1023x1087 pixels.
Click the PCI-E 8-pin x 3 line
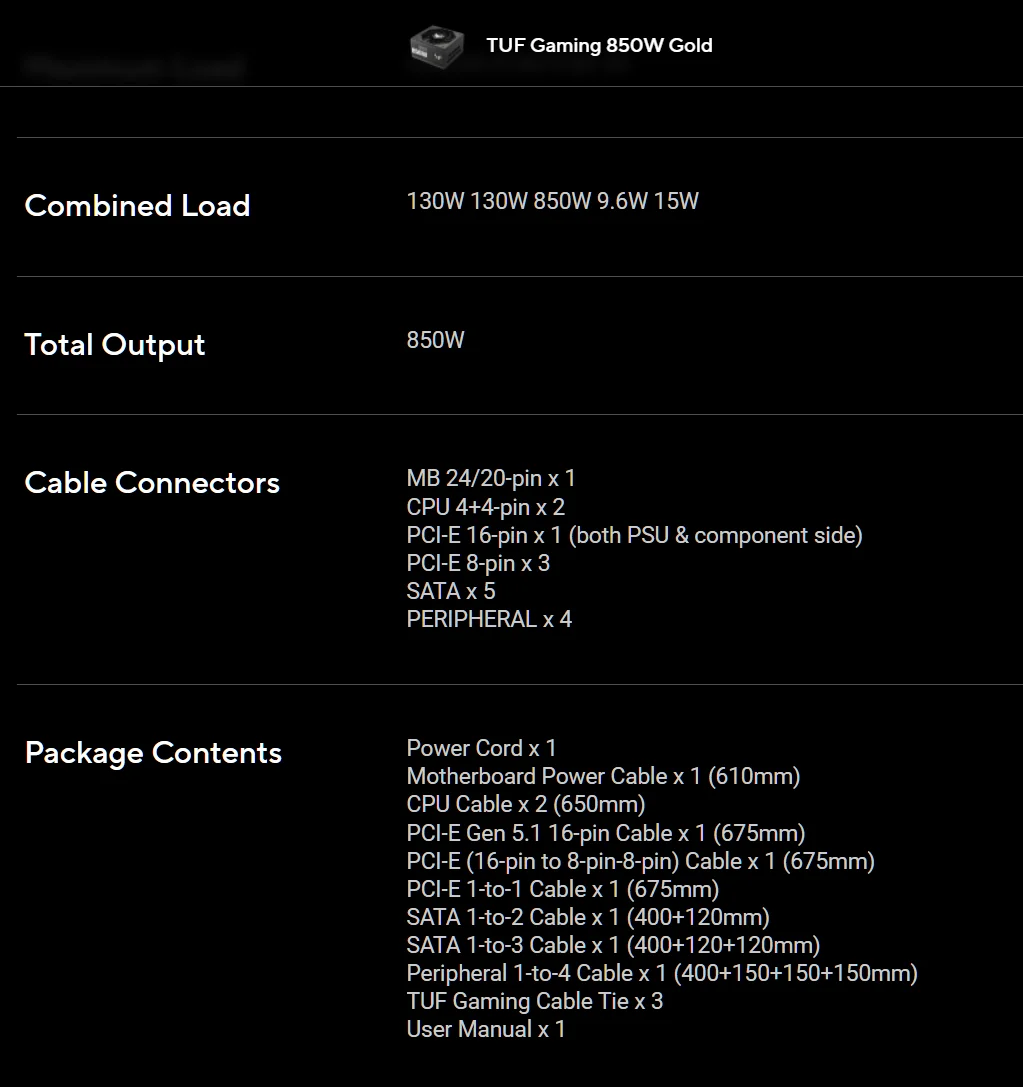coord(478,563)
